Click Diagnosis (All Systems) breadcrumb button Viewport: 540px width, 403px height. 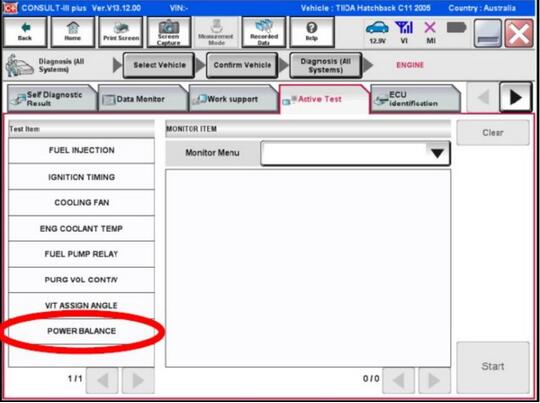325,65
